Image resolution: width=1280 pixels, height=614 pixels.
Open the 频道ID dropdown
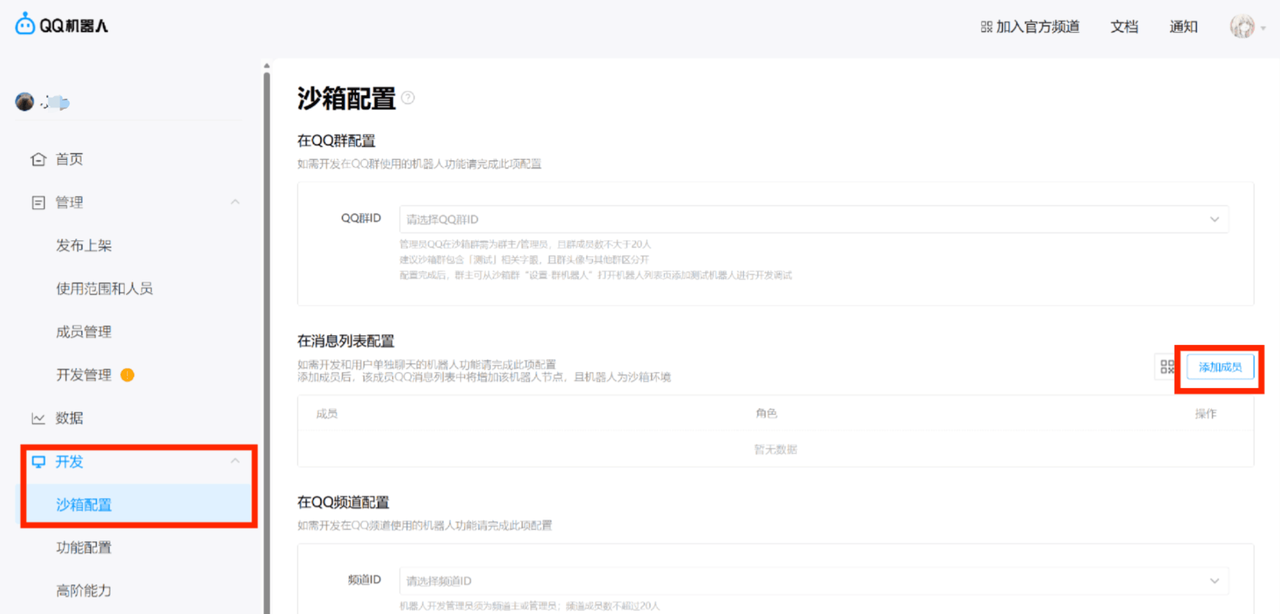[x=813, y=581]
